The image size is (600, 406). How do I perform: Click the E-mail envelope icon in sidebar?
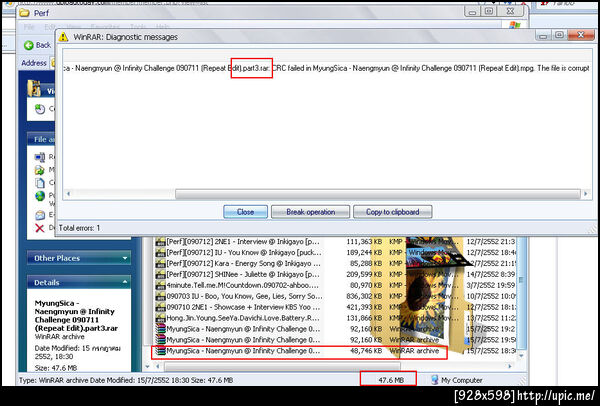[40, 215]
